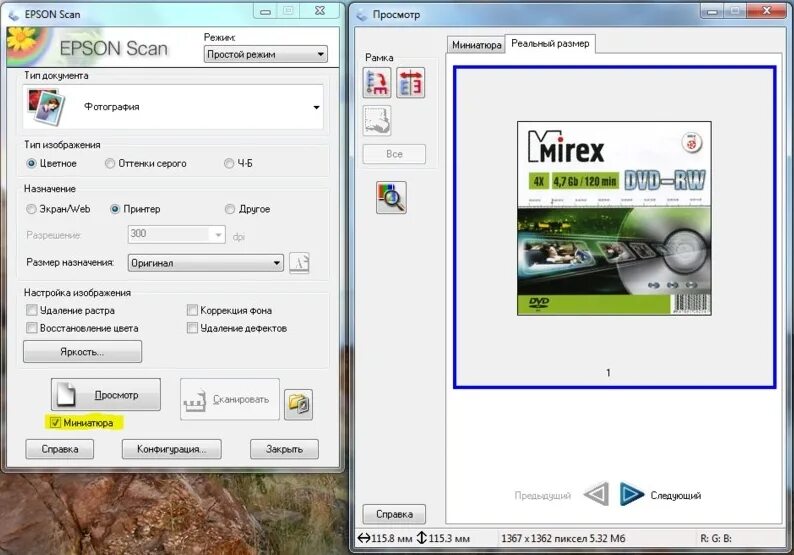
Task: Select the Цветное radio button
Action: click(31, 164)
